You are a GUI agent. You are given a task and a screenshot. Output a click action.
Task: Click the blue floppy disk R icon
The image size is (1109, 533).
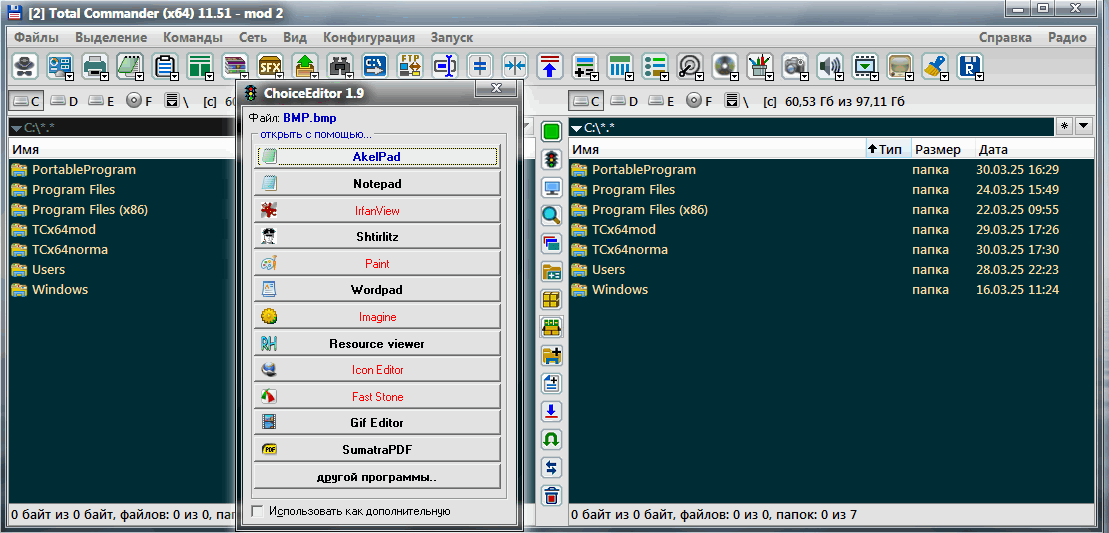[968, 66]
